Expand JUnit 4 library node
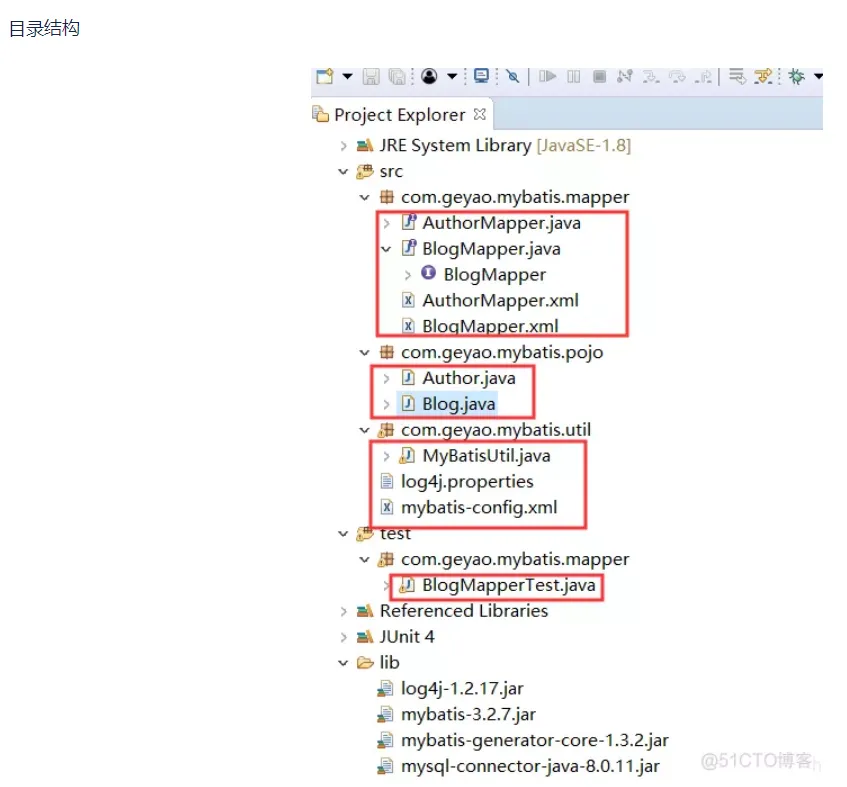847x787 pixels. [x=343, y=637]
